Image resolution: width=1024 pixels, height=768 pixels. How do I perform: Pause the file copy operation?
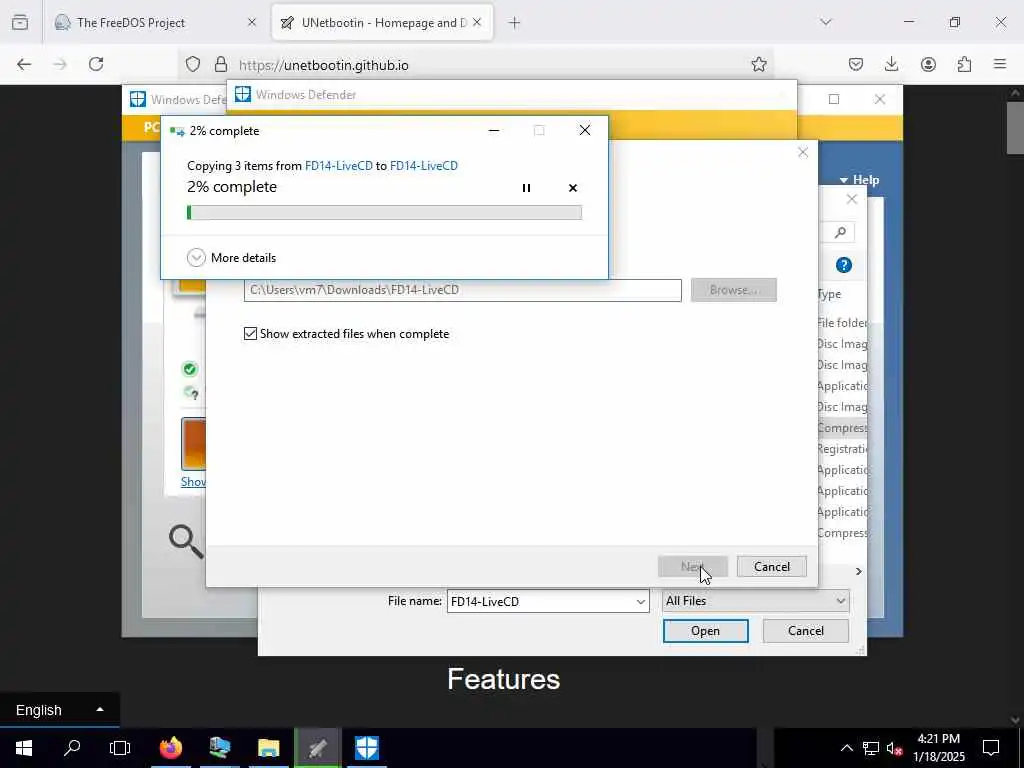click(526, 188)
